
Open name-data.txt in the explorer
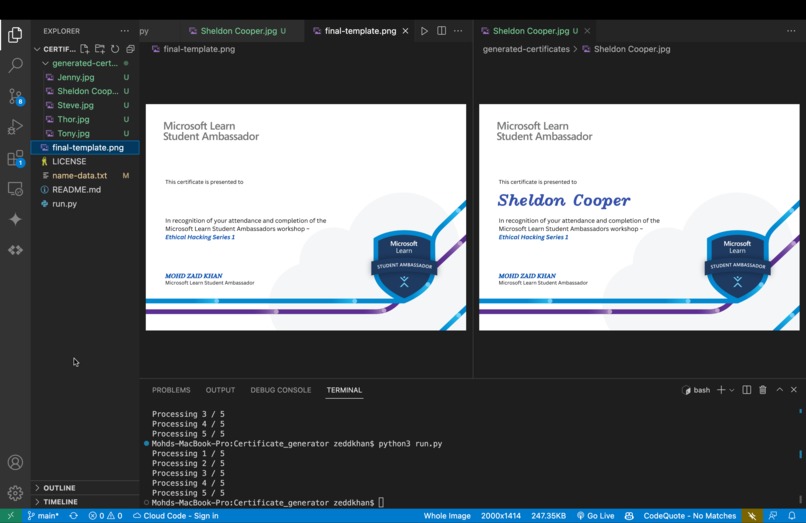pos(85,175)
